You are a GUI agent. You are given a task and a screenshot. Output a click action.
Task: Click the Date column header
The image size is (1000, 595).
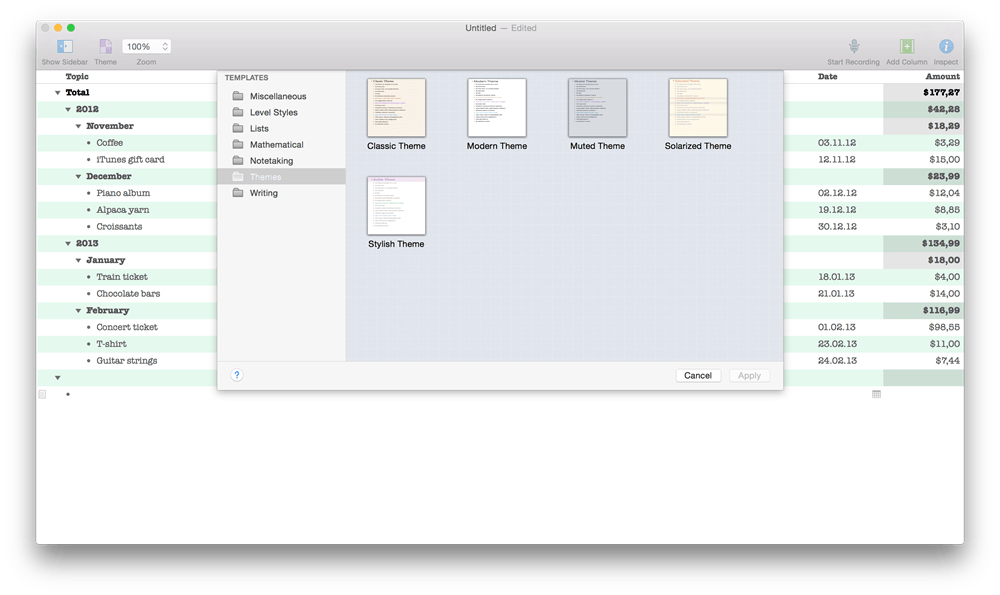tap(827, 76)
